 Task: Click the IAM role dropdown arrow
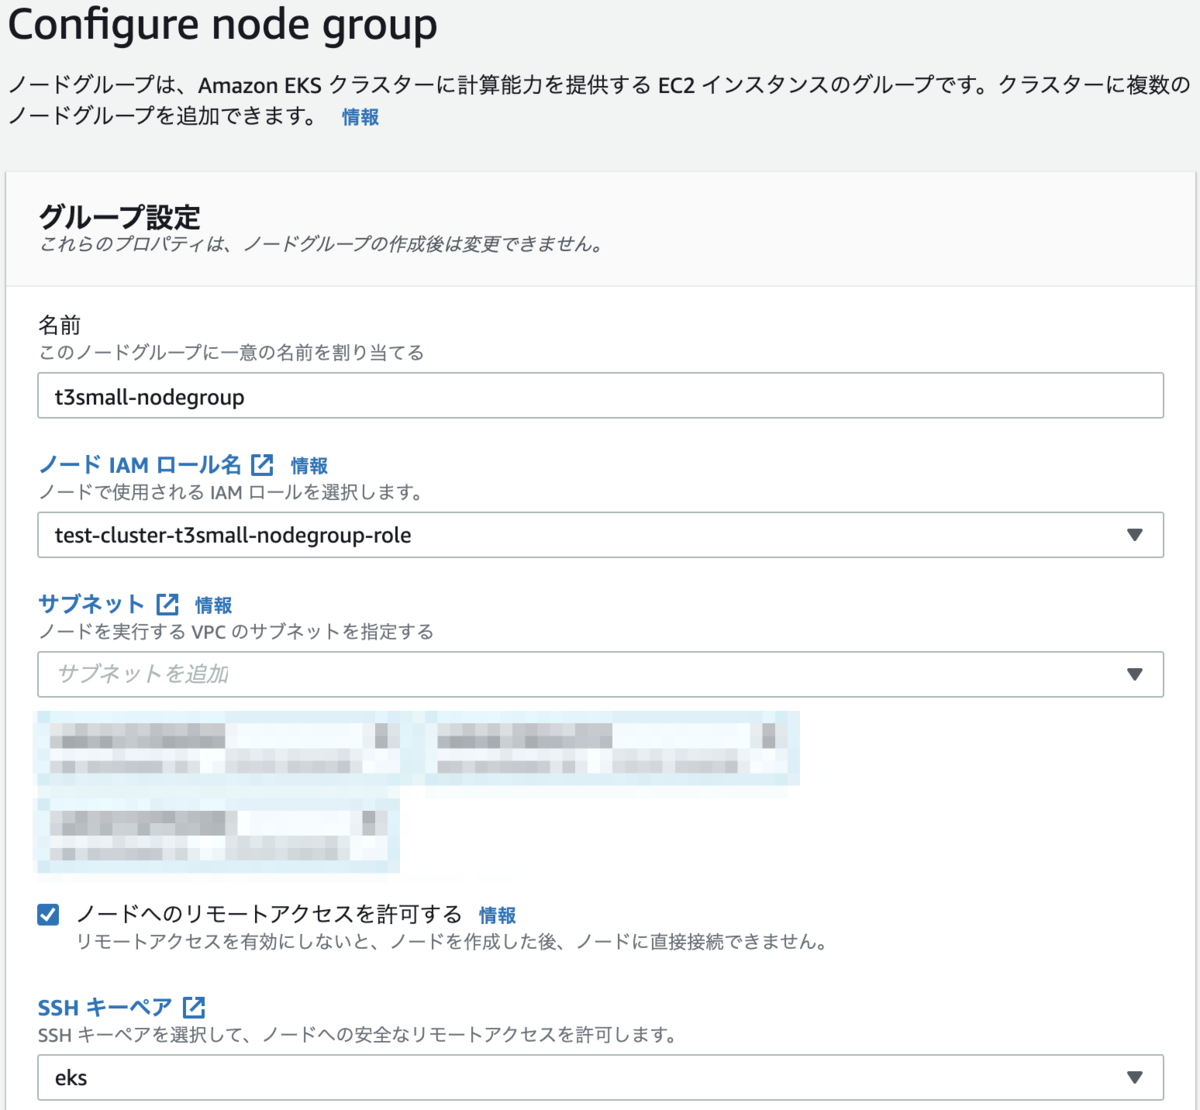click(x=1134, y=535)
